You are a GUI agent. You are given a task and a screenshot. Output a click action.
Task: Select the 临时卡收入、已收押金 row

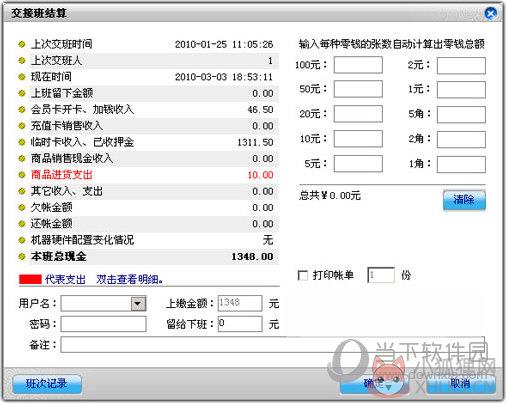tap(149, 142)
